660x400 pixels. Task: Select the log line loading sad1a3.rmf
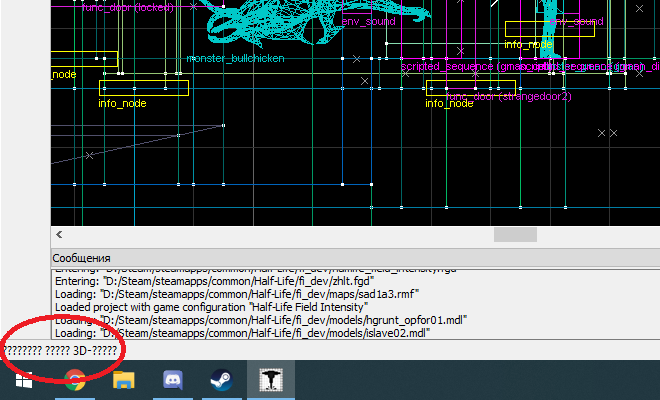[236, 294]
